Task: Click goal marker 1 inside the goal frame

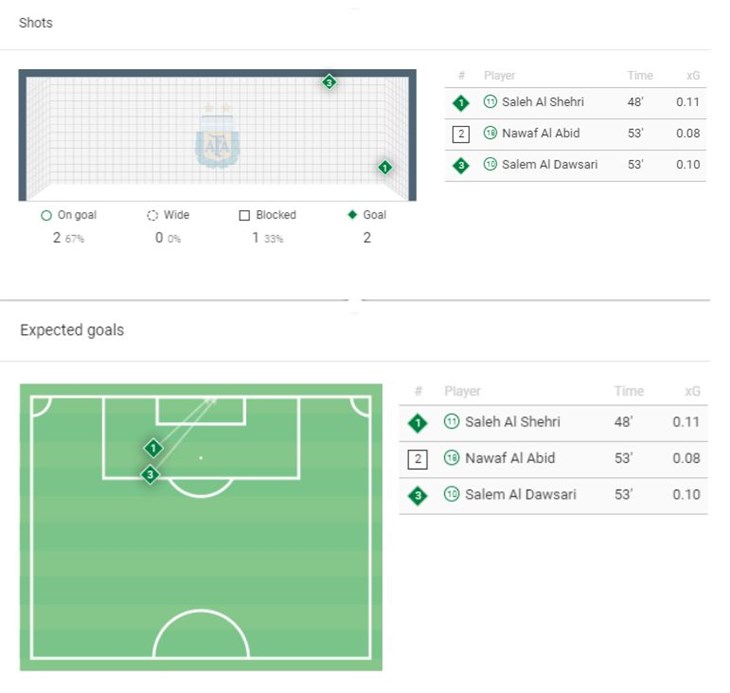Action: point(385,167)
